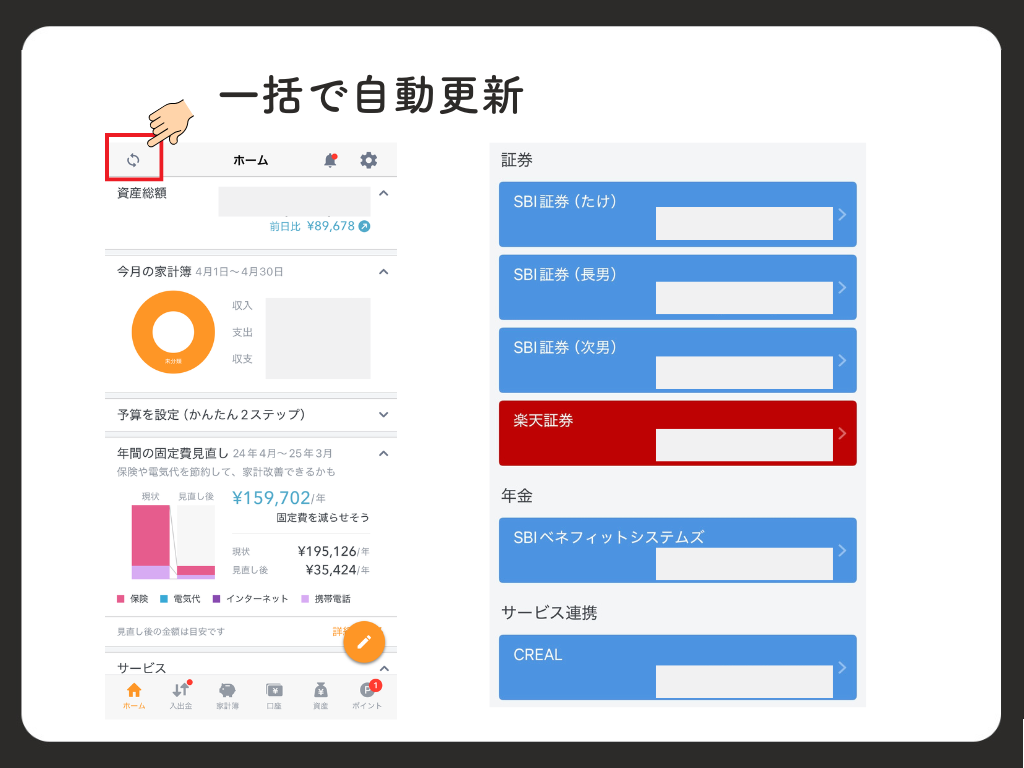
Task: Tap chevron on SBIベネフィットシステムズ row
Action: (842, 550)
